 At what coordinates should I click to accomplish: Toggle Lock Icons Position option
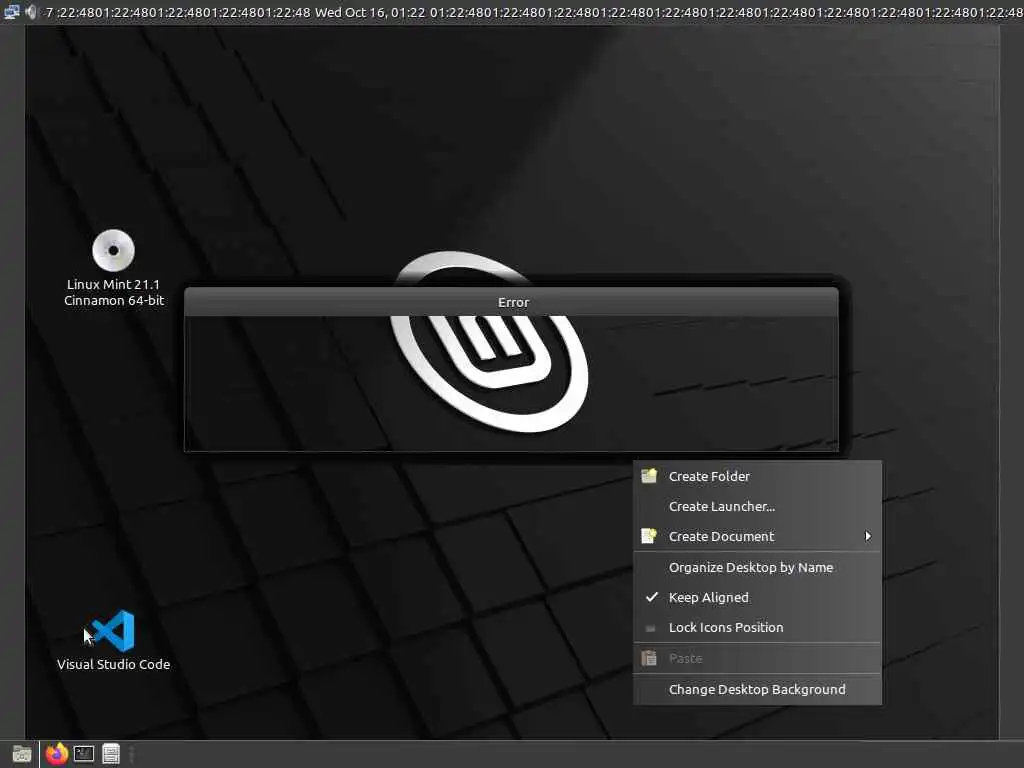(758, 628)
